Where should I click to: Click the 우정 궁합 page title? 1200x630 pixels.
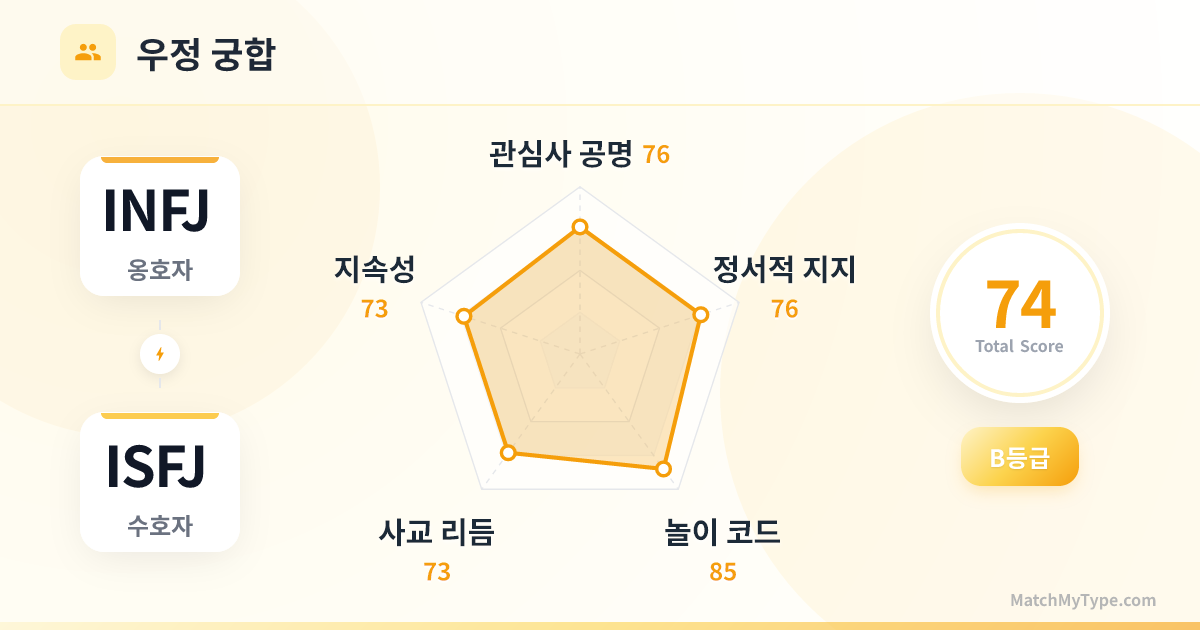[x=206, y=54]
